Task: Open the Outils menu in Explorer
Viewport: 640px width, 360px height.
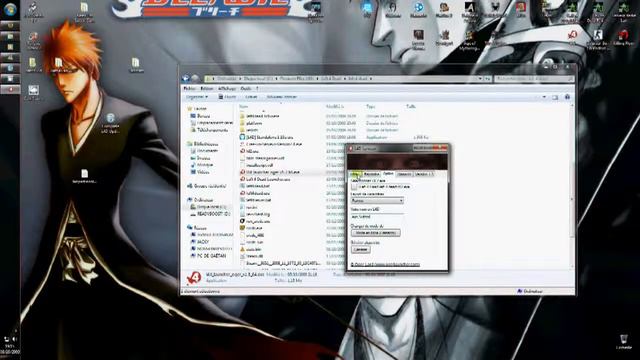Action: (246, 89)
